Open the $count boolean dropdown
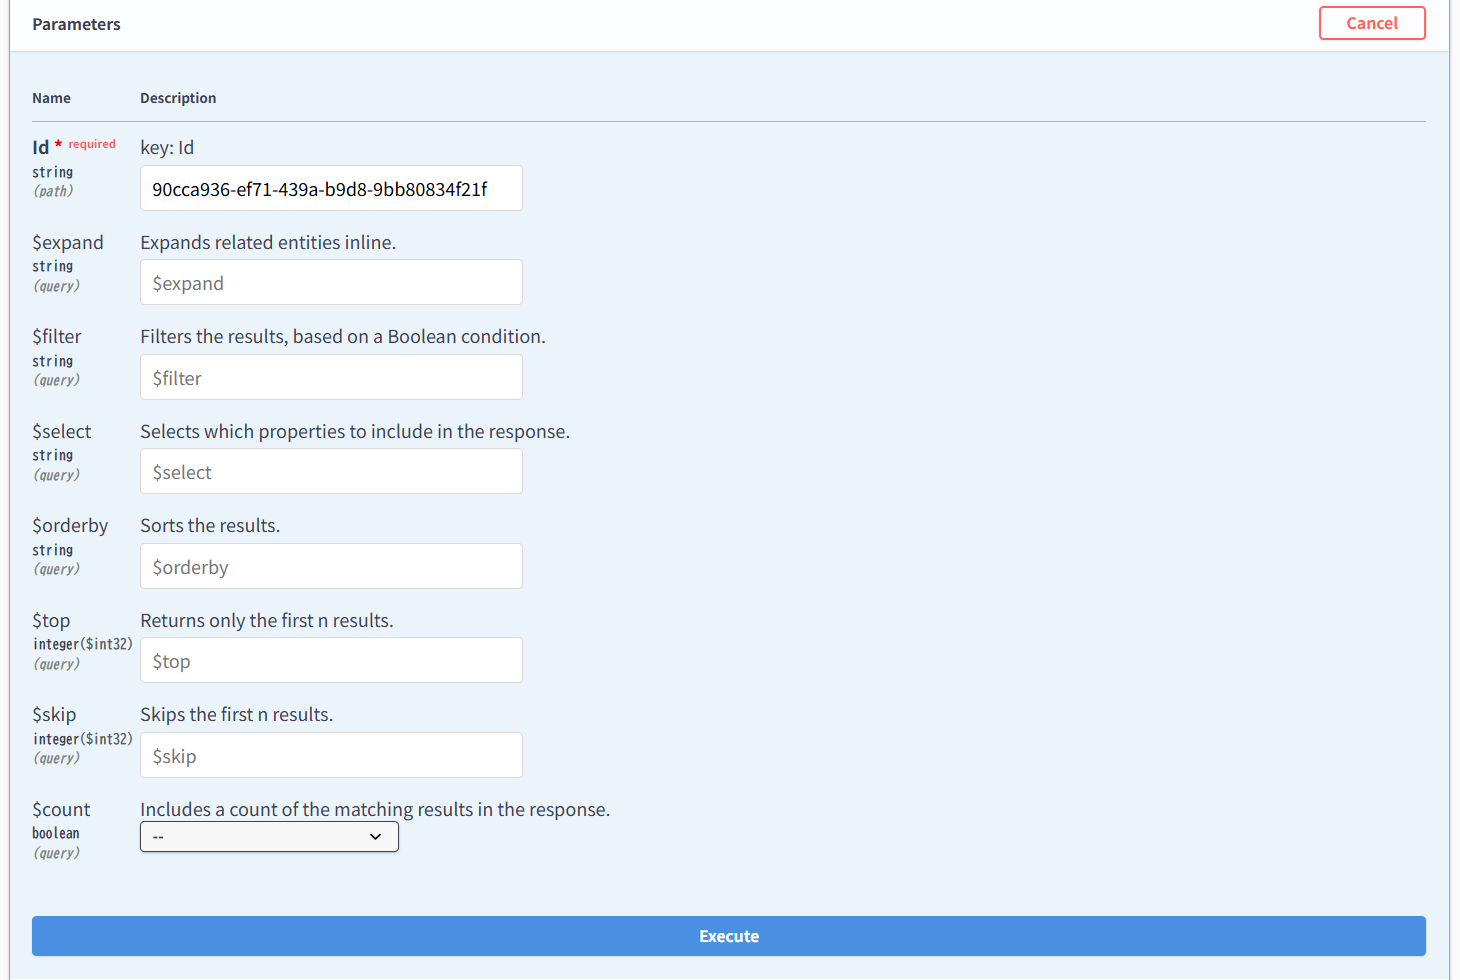 pyautogui.click(x=269, y=837)
